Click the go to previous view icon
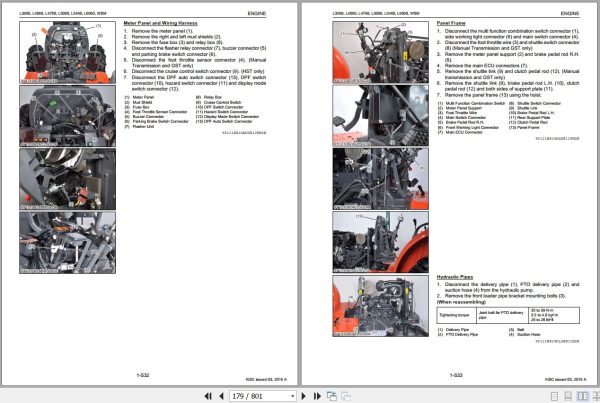 point(332,396)
